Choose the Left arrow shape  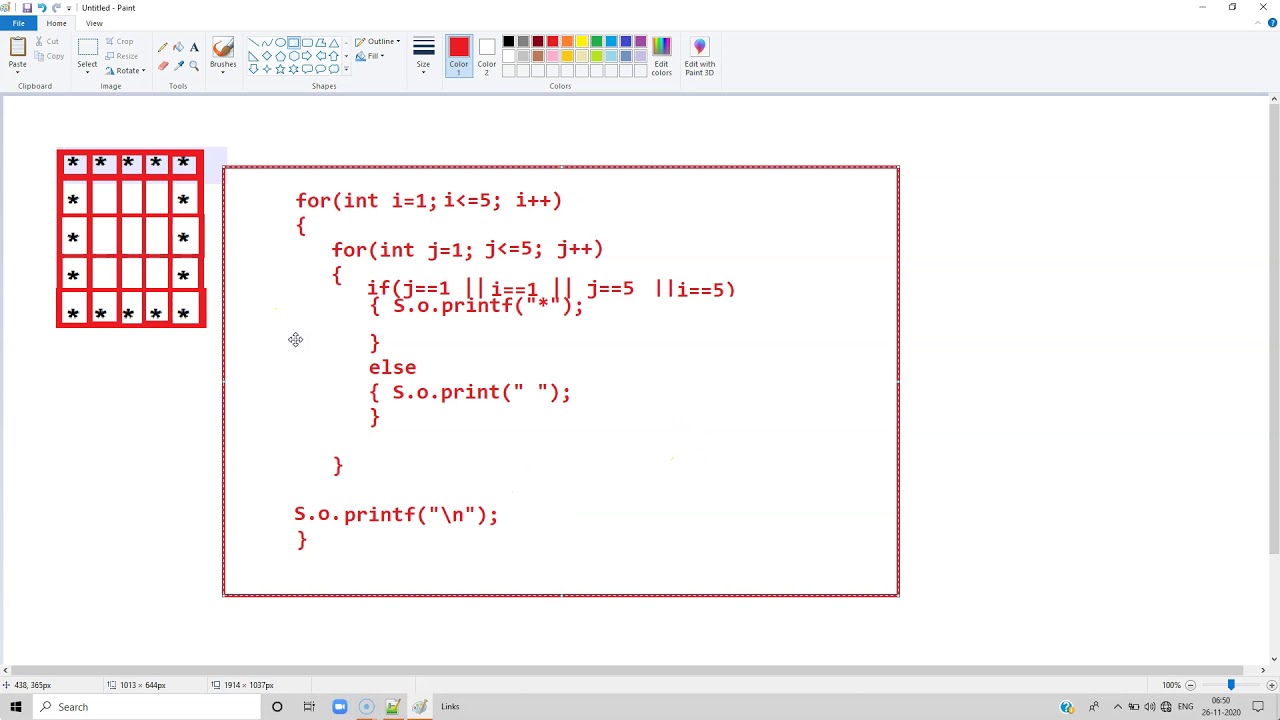pyautogui.click(x=321, y=56)
